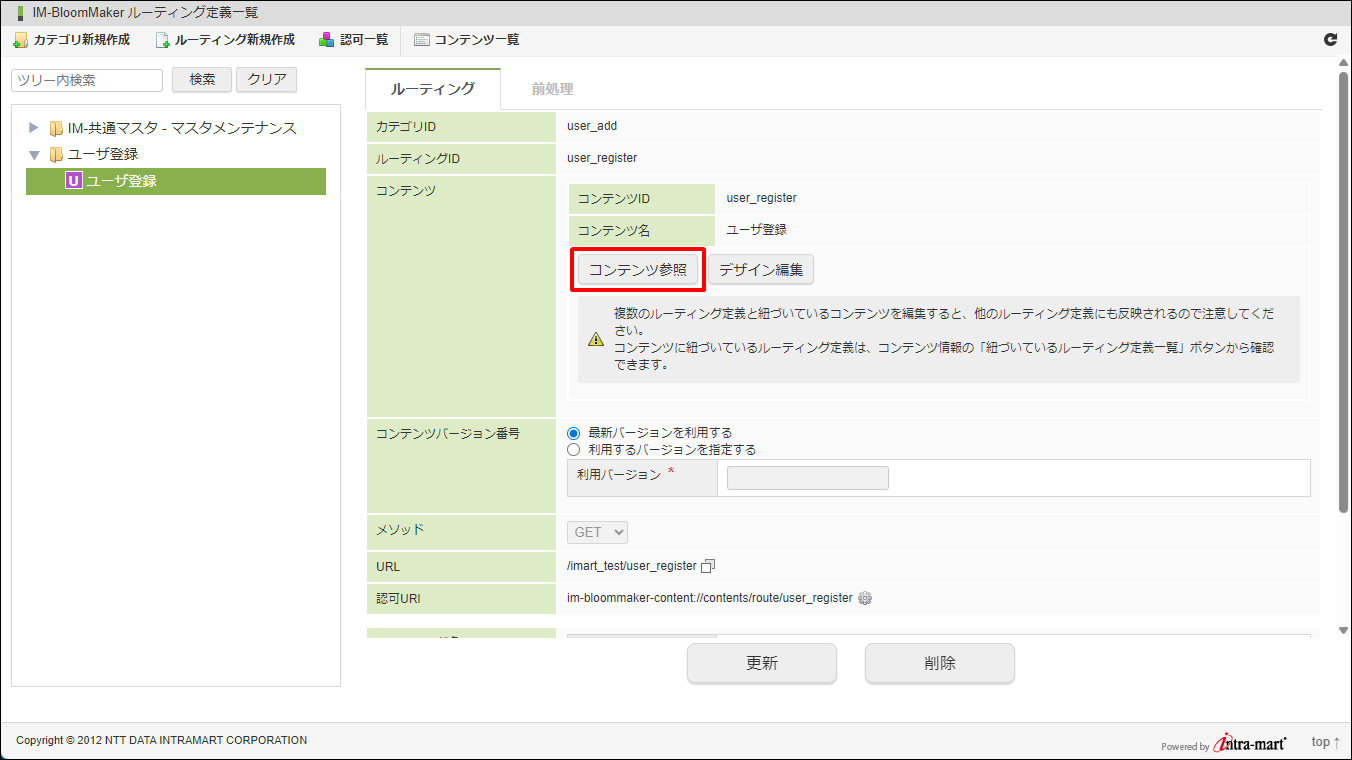The image size is (1352, 760).
Task: Open コンテンツ一覧 from the toolbar
Action: coord(467,40)
